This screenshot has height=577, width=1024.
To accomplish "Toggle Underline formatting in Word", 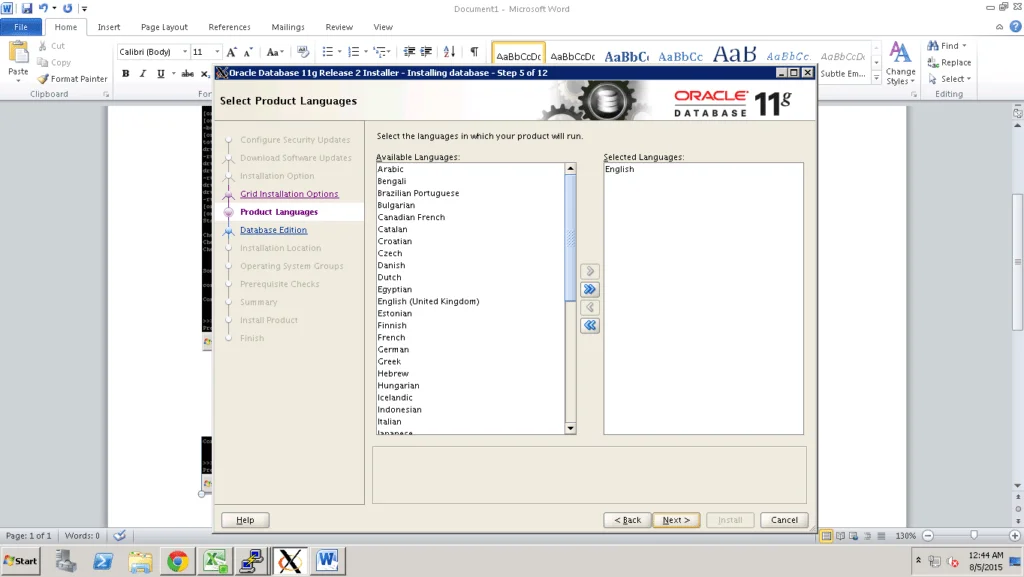I will point(161,74).
